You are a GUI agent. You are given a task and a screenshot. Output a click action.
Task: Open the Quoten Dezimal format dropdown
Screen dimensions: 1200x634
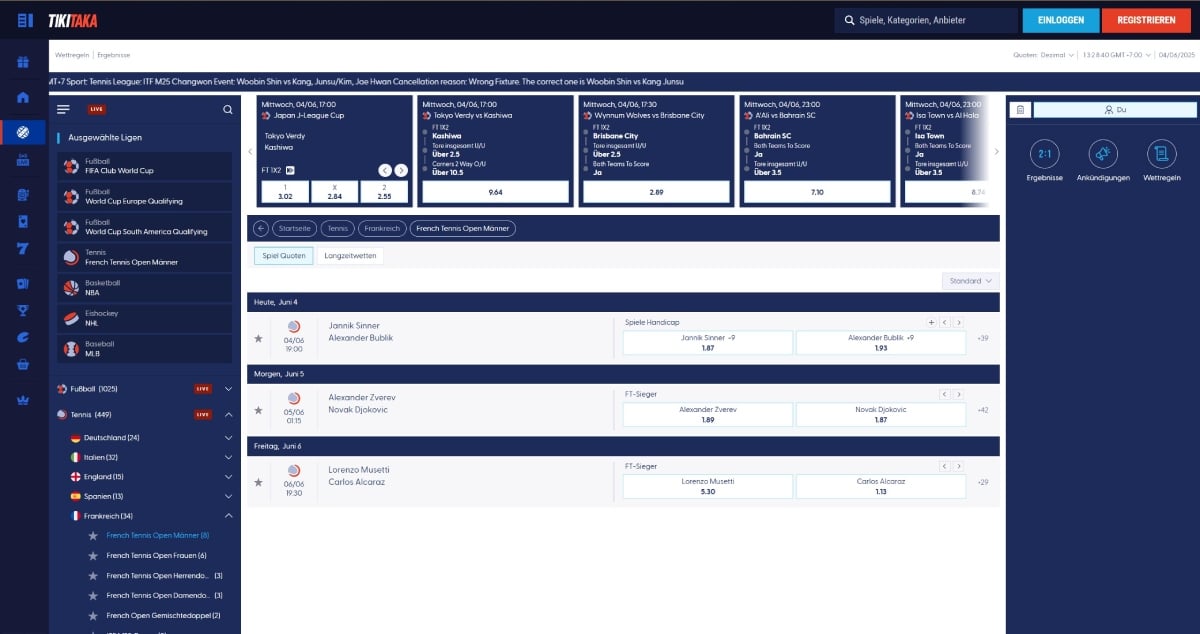[1044, 55]
